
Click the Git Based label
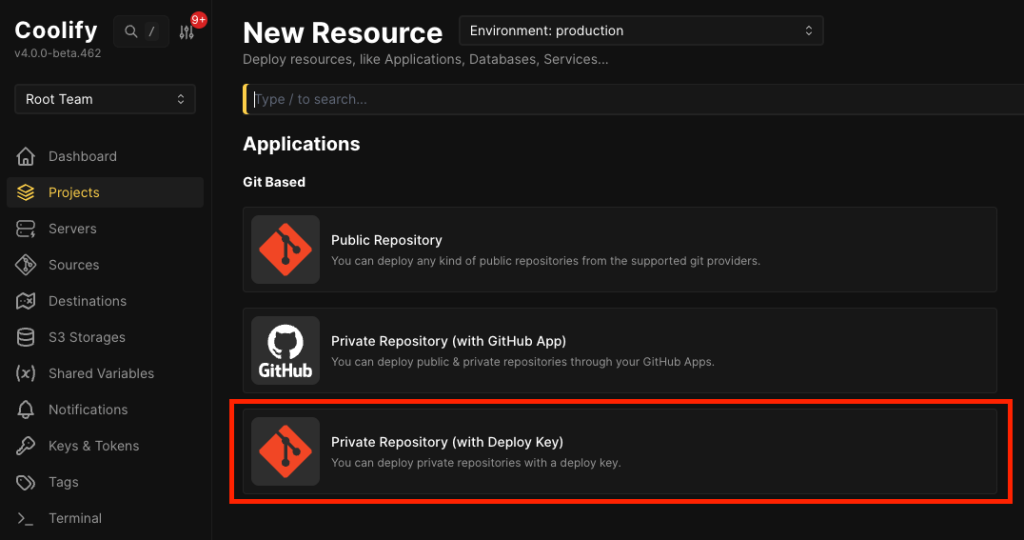click(x=274, y=182)
